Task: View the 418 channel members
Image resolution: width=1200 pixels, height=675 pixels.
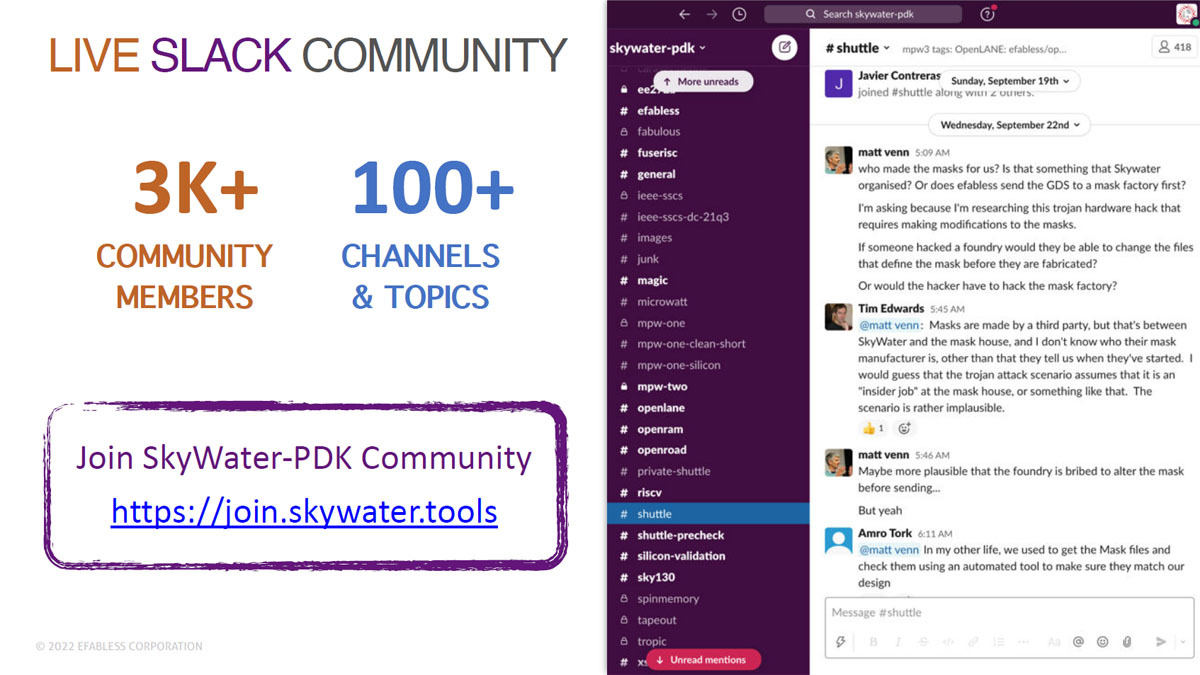Action: click(x=1173, y=47)
